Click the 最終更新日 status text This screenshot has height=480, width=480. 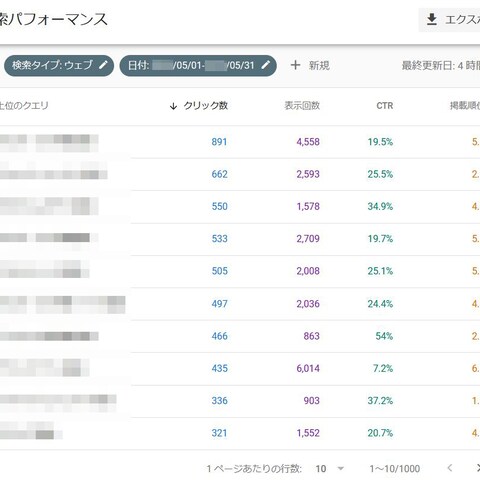click(441, 65)
